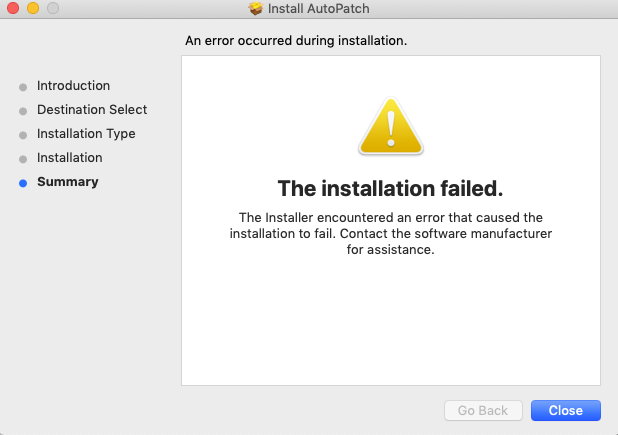Click the "An error occurred during installation" text
Viewport: 618px width, 435px height.
tap(296, 41)
